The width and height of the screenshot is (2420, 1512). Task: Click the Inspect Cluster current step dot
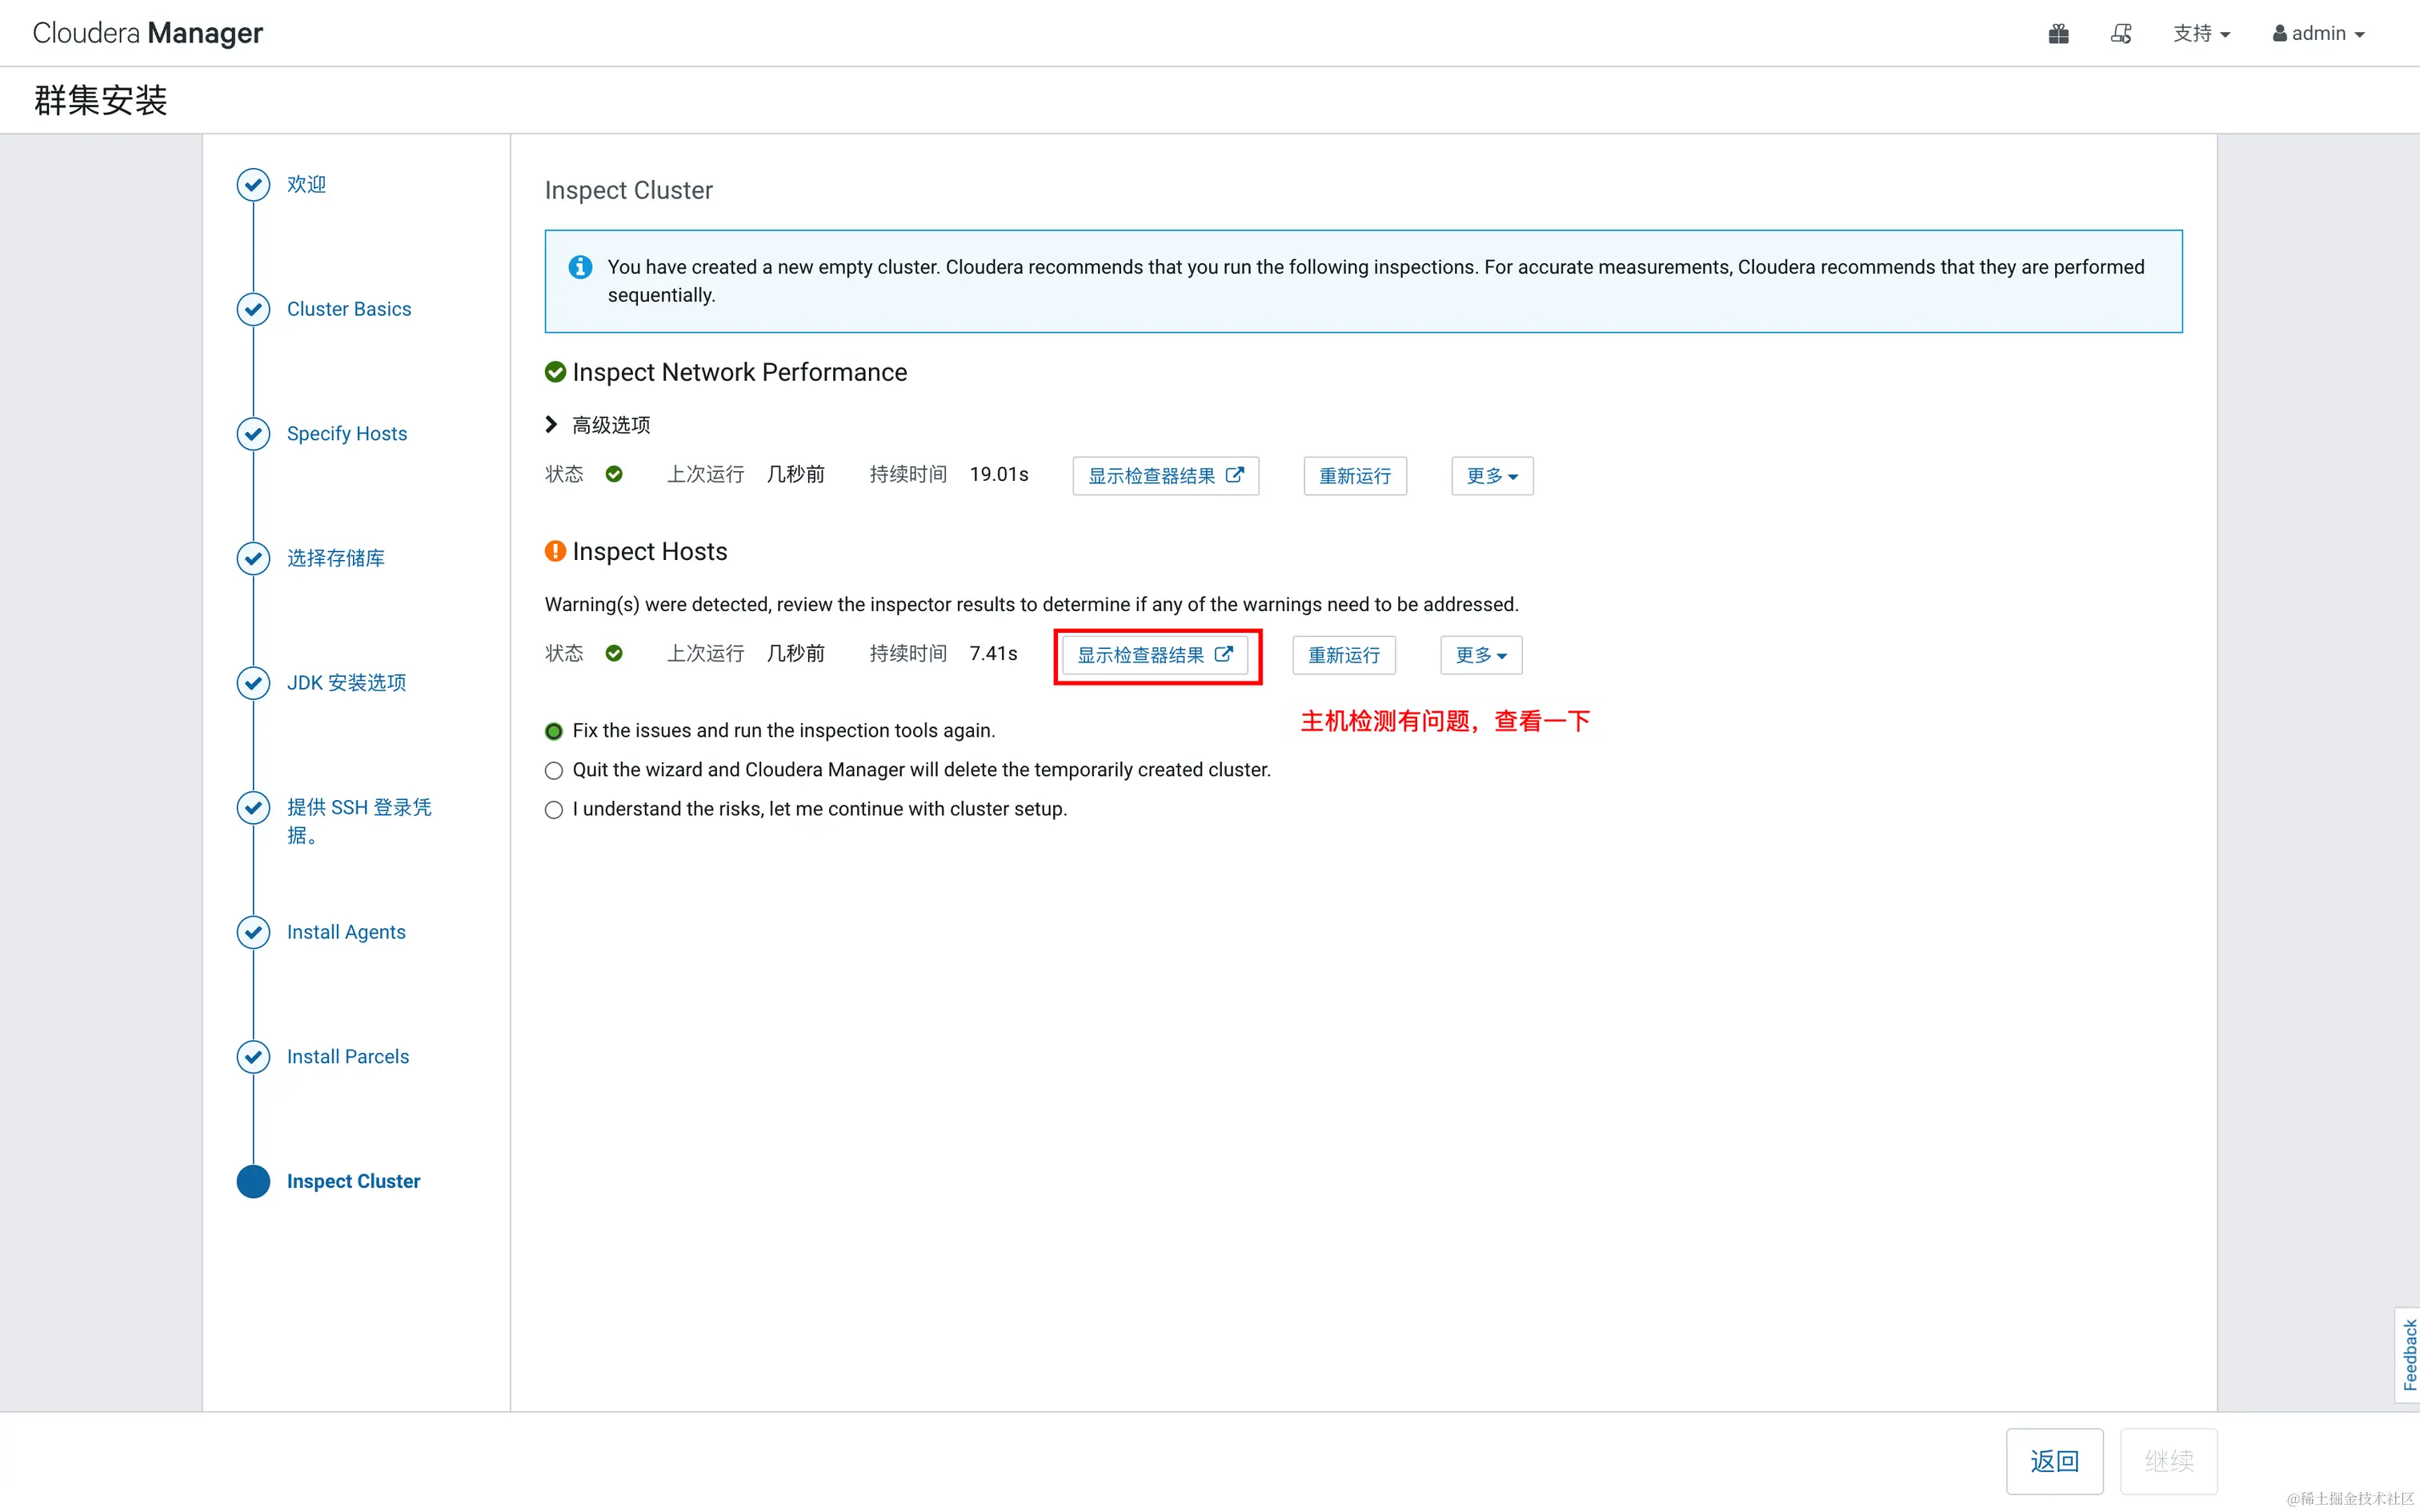[253, 1181]
